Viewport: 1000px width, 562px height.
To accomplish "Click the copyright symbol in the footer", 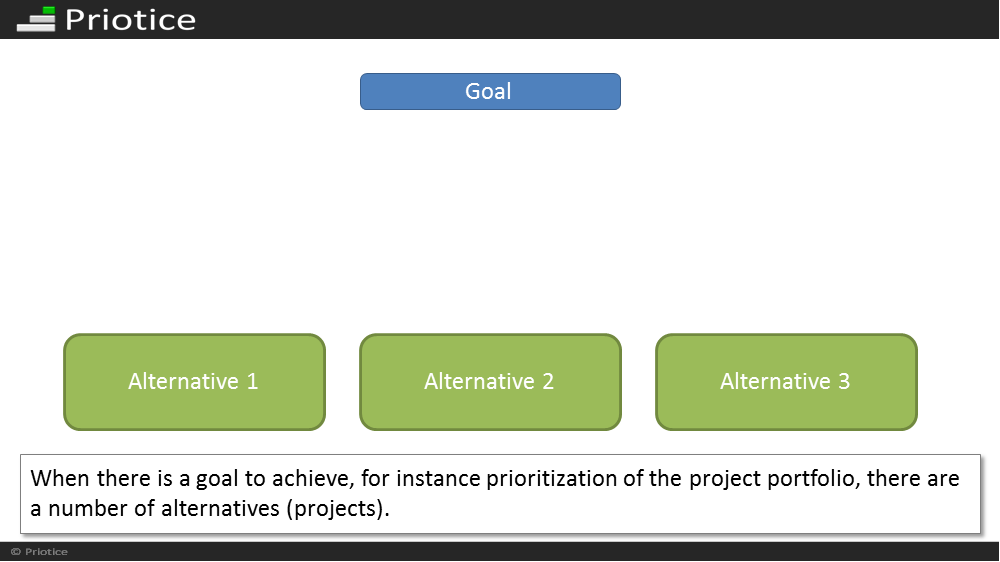I will click(16, 552).
